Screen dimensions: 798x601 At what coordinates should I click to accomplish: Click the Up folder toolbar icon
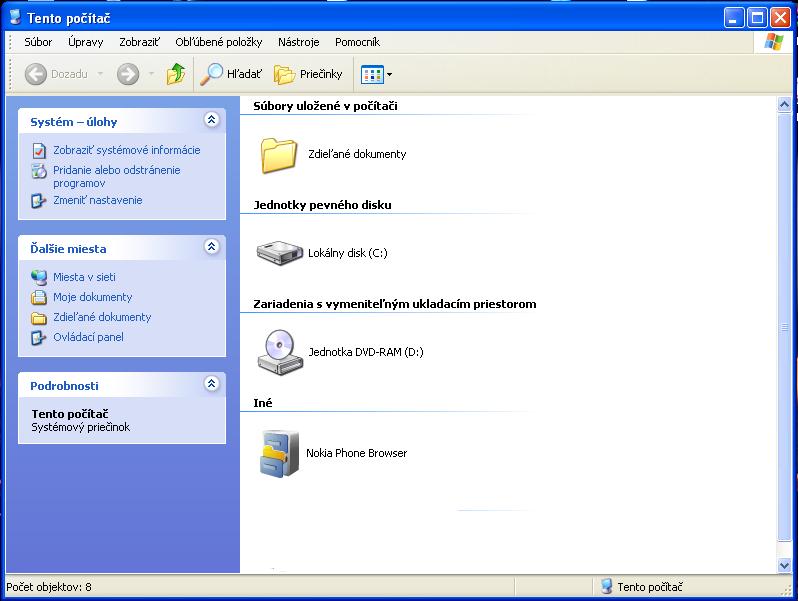tap(176, 74)
